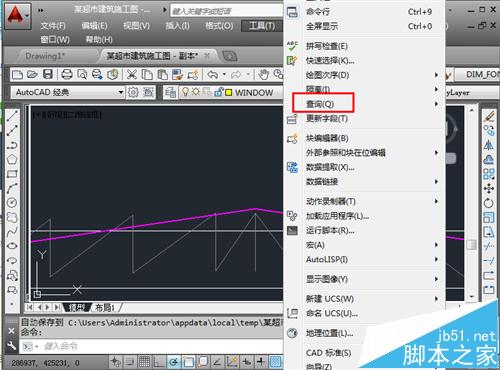Image resolution: width=500 pixels, height=370 pixels.
Task: Toggle Object Snap in status bar
Action: pyautogui.click(x=188, y=362)
